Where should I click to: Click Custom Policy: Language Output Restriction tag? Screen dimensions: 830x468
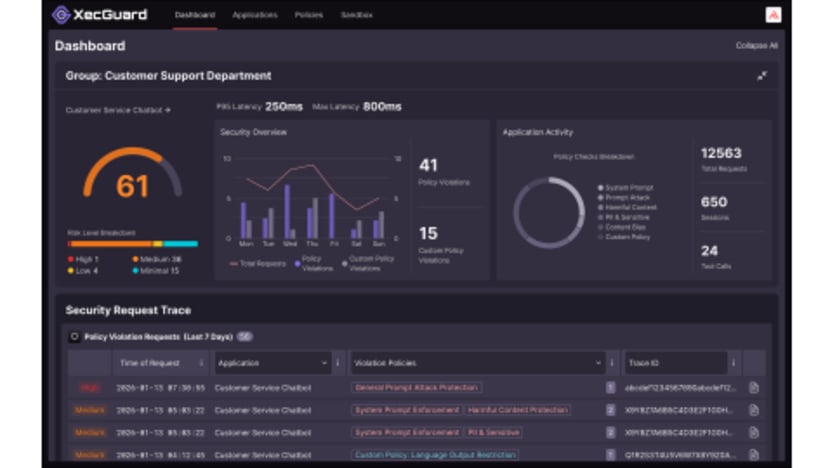tap(435, 455)
